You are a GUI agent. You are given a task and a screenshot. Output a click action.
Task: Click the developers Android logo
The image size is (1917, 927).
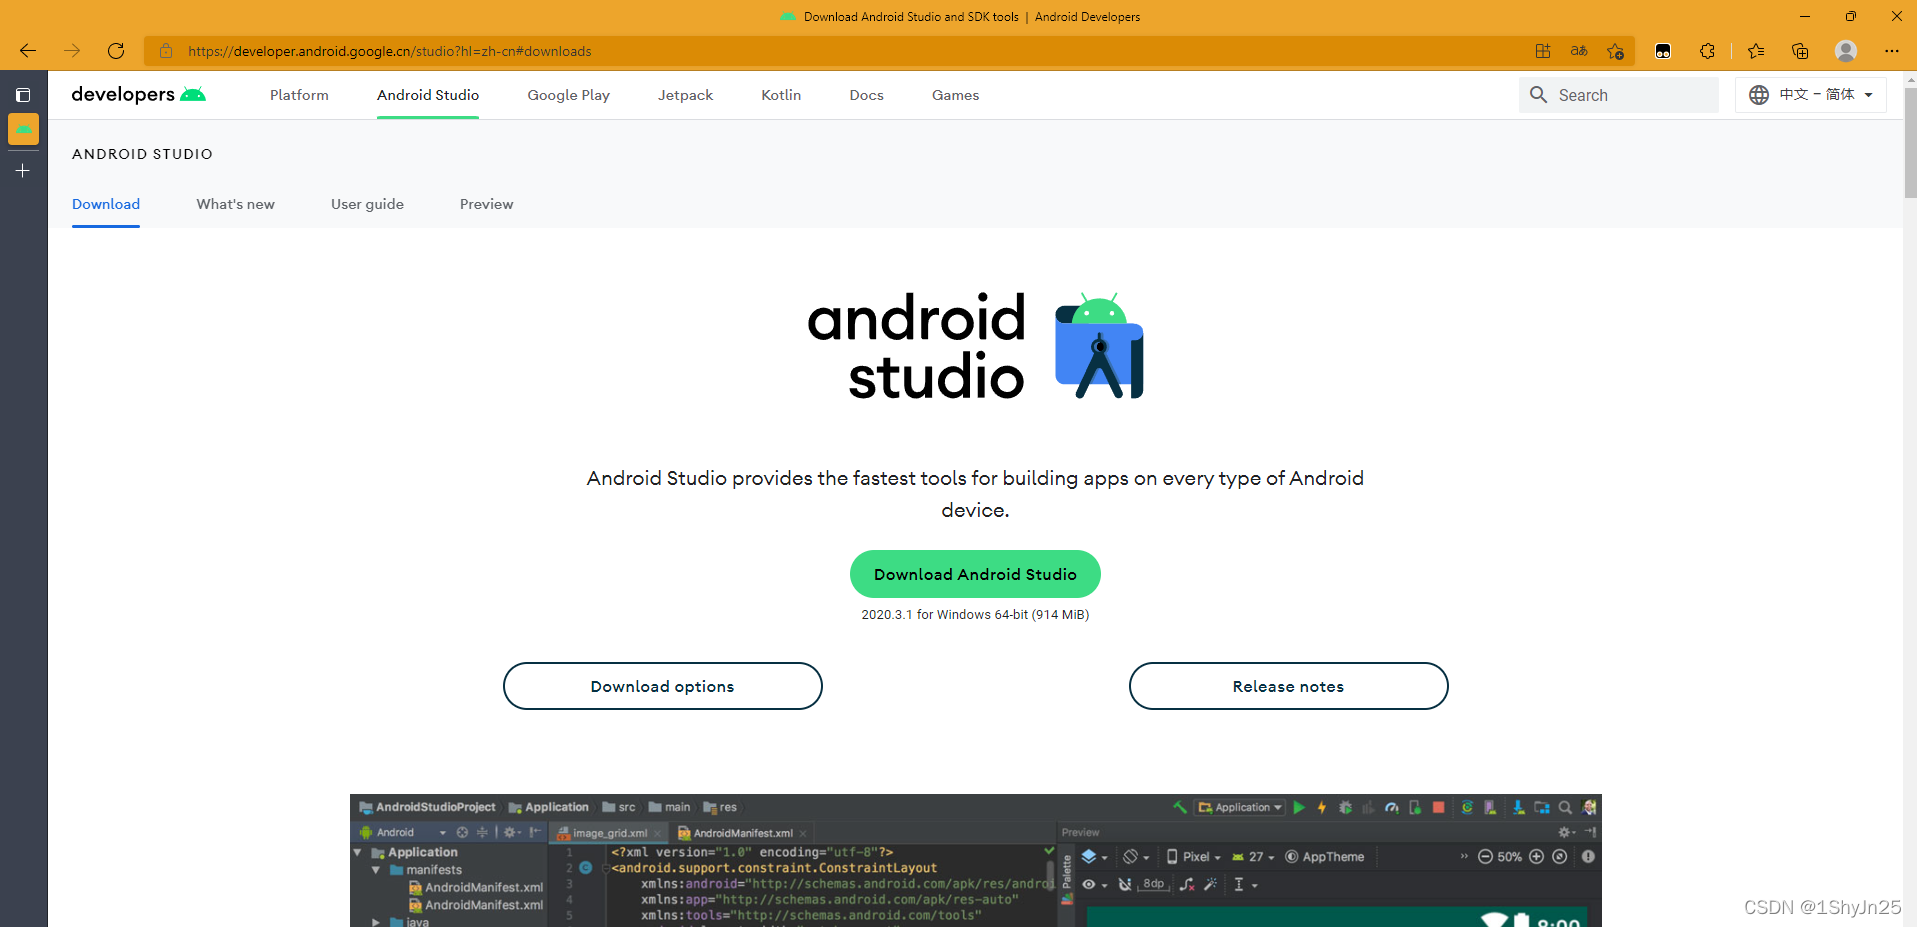(139, 94)
